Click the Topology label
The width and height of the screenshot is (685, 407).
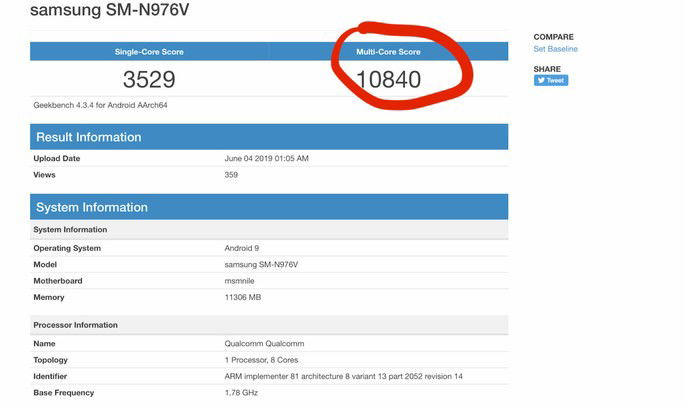[51, 360]
